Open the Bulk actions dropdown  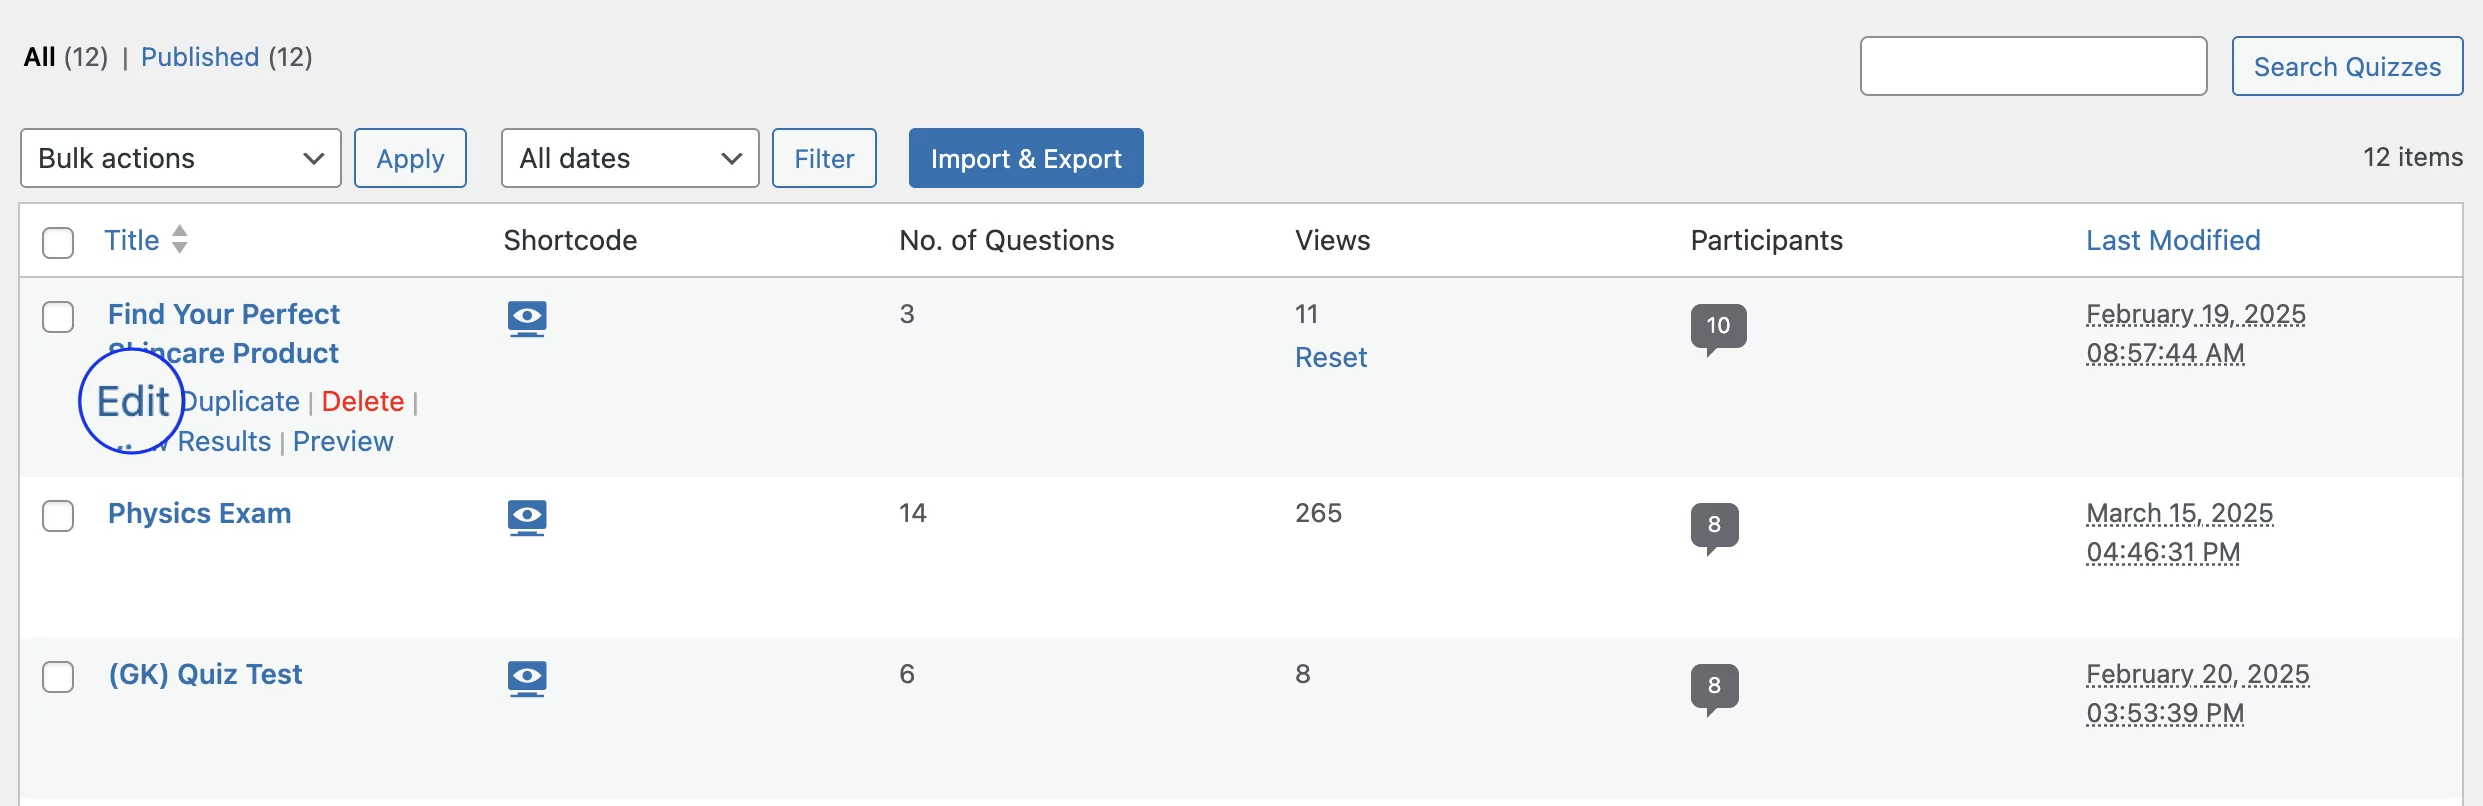[181, 158]
